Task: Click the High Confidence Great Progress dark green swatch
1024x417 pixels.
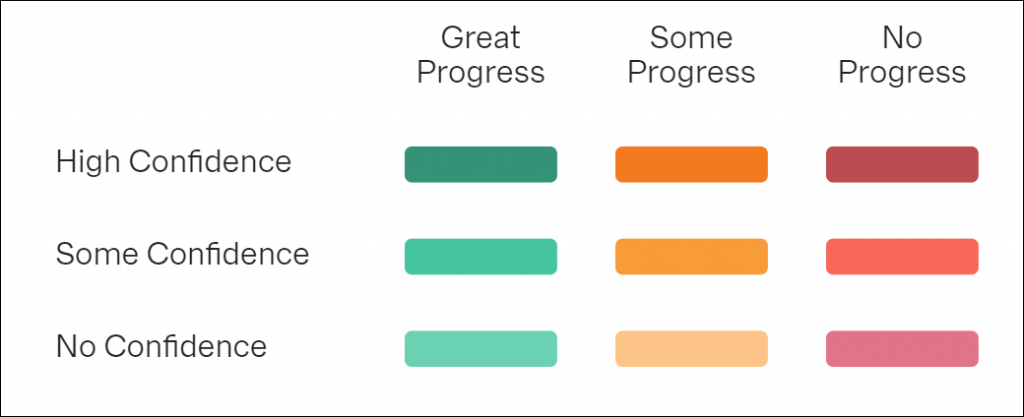Action: tap(481, 164)
